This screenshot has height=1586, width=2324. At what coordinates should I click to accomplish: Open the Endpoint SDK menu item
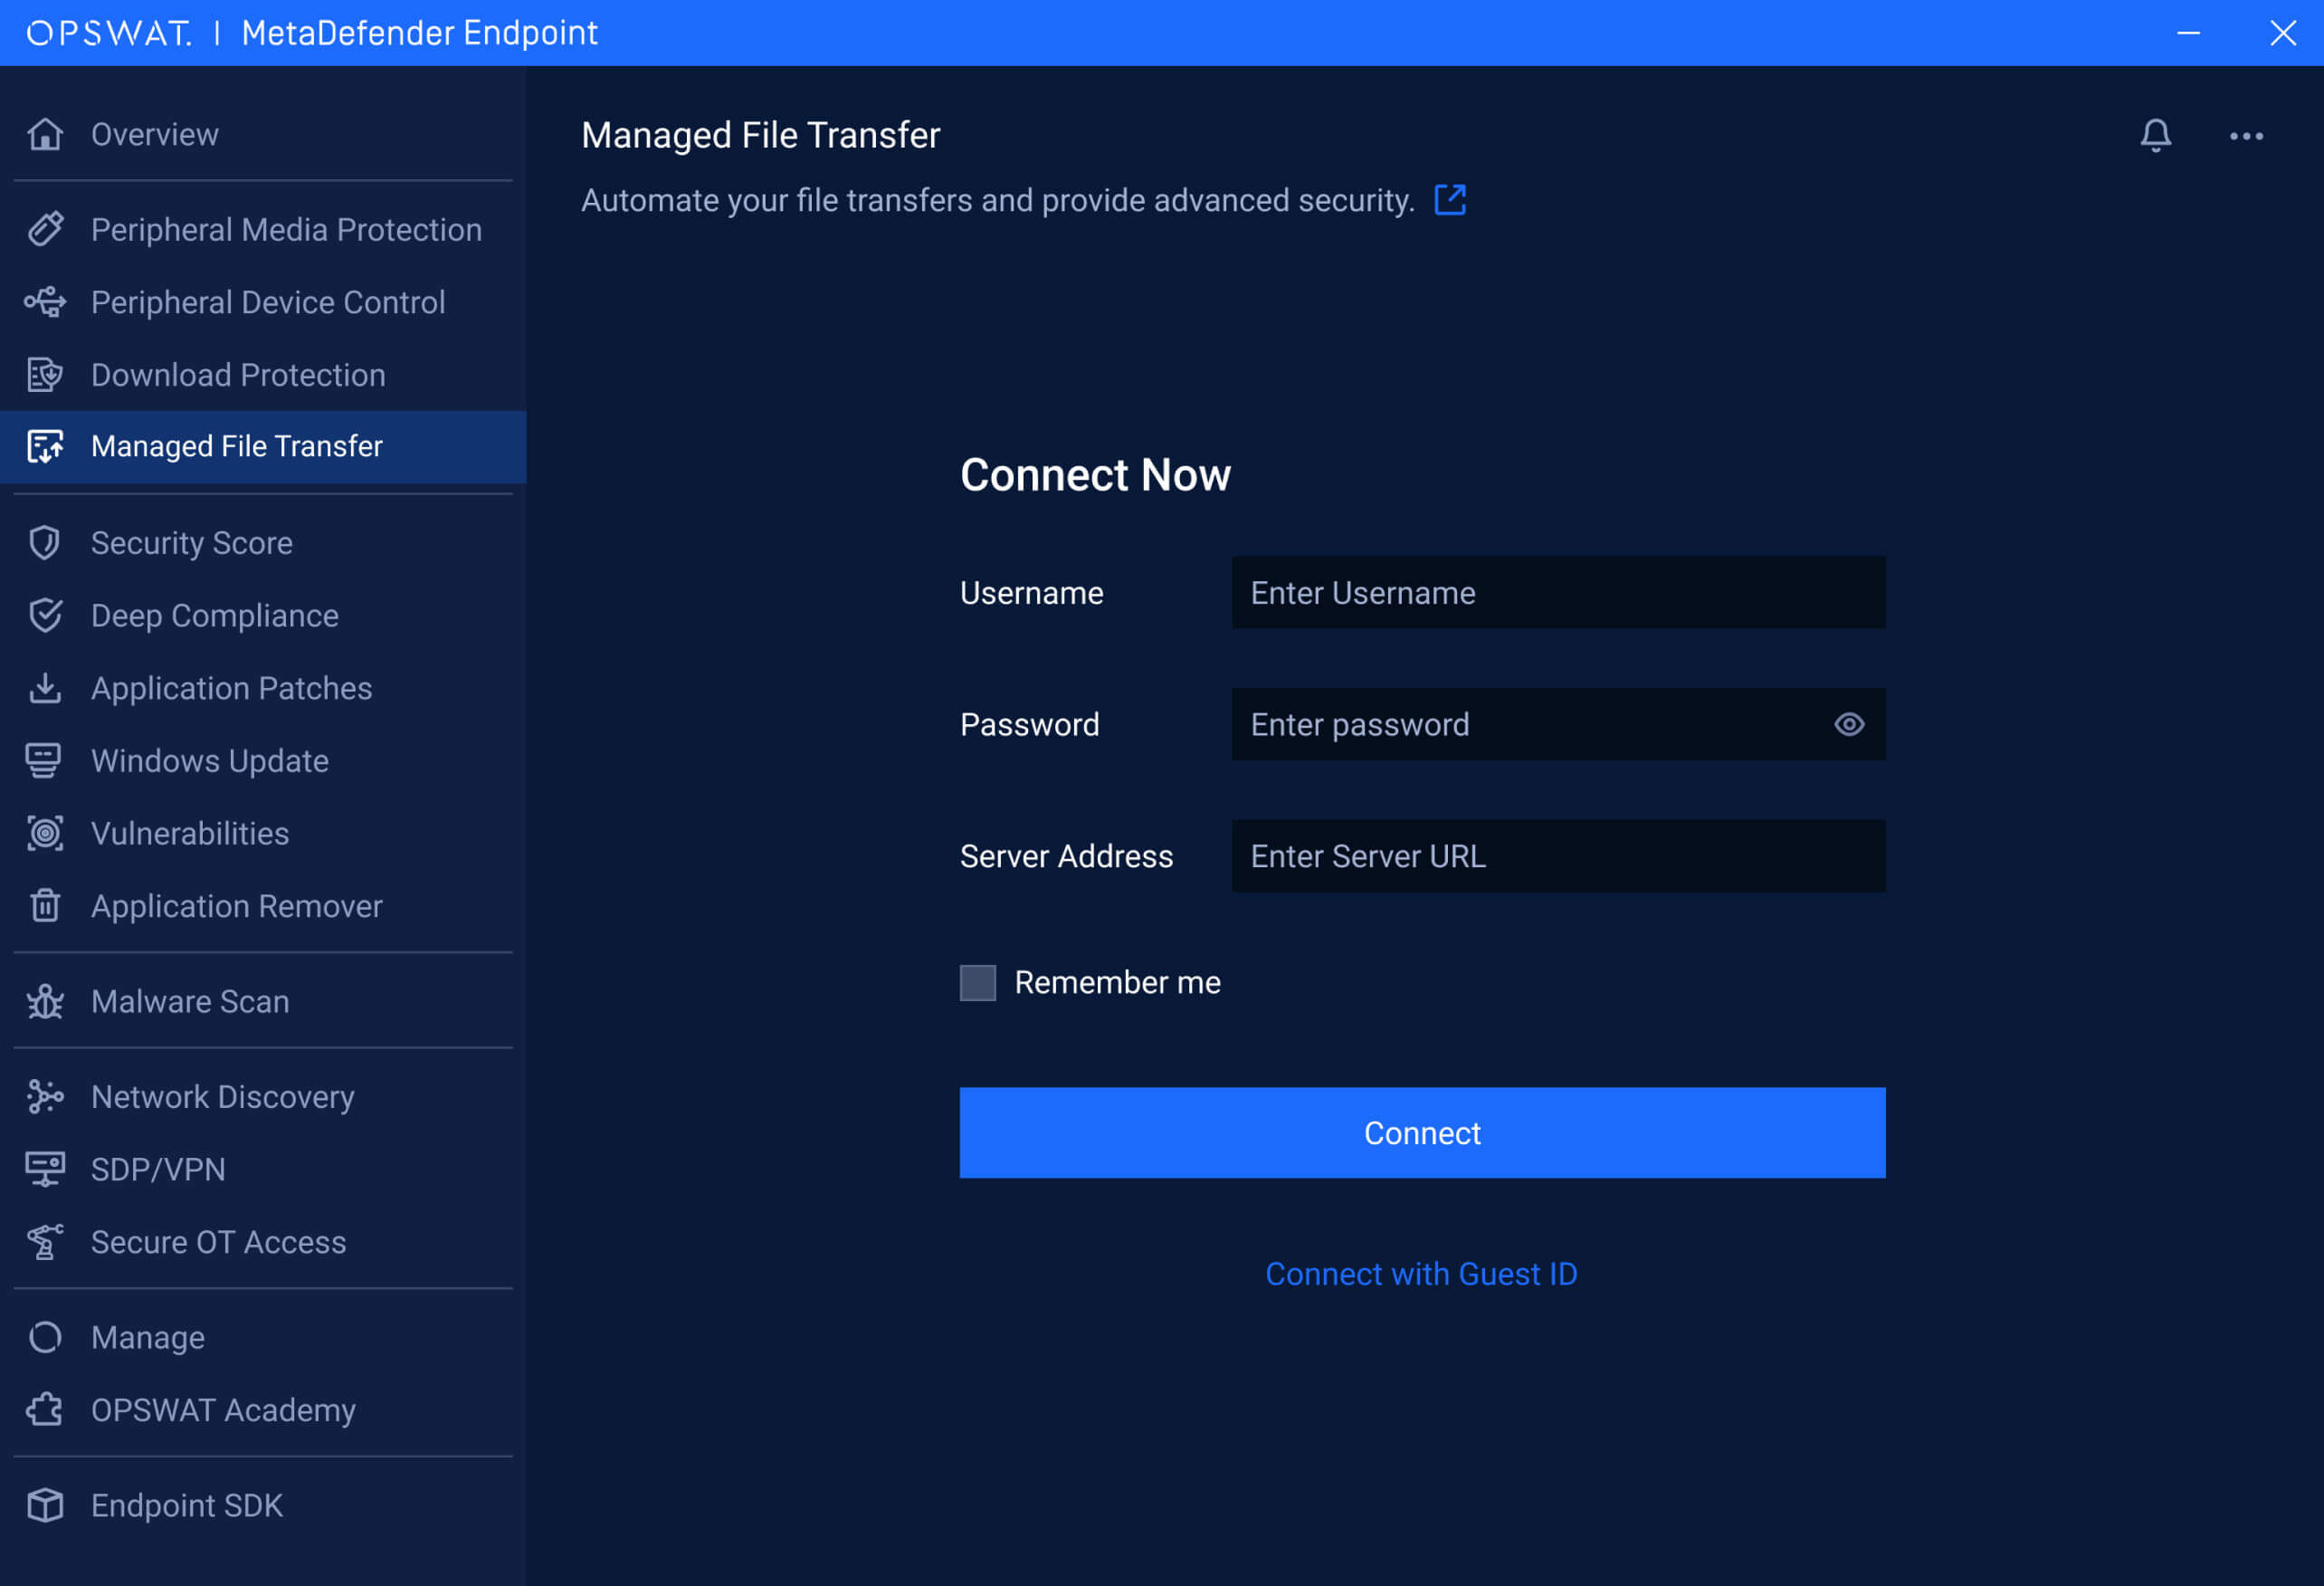tap(186, 1505)
